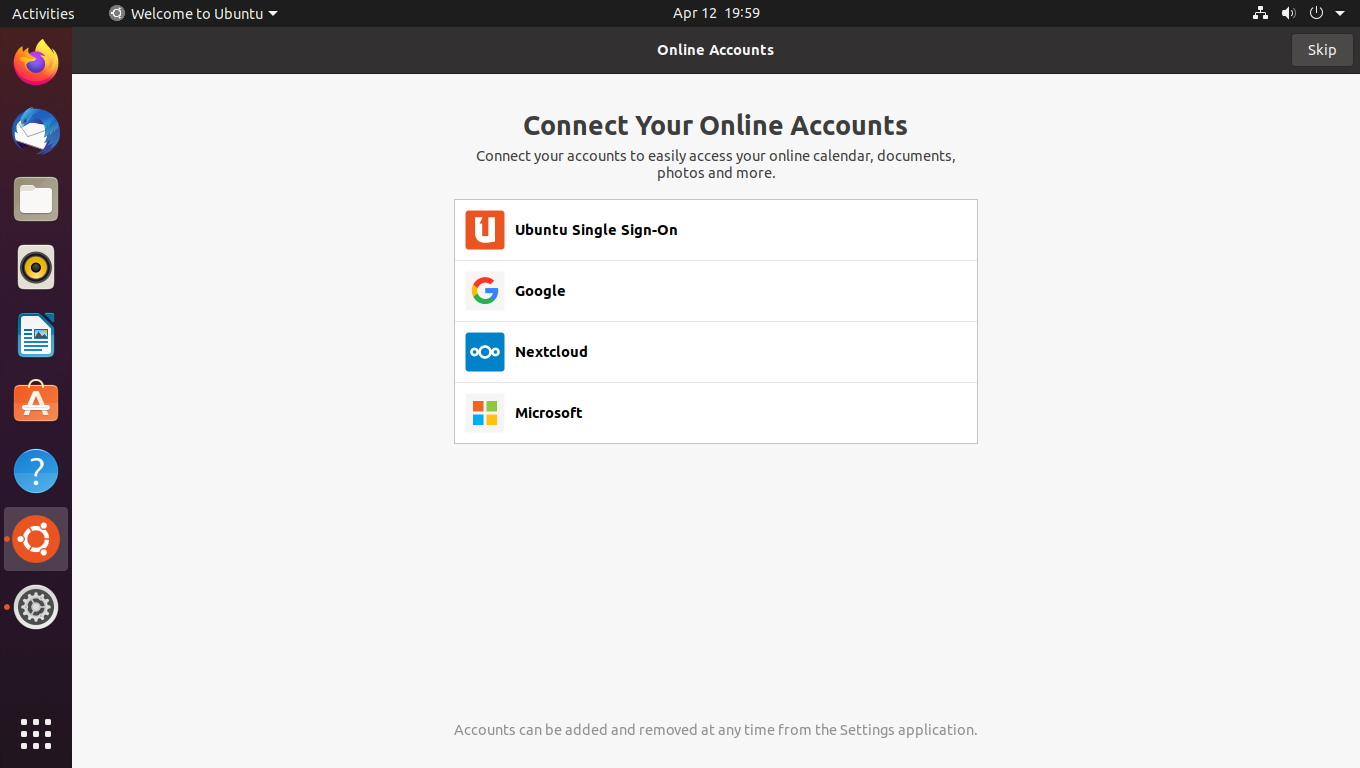Open system Settings from the dock
The height and width of the screenshot is (768, 1360).
[36, 606]
